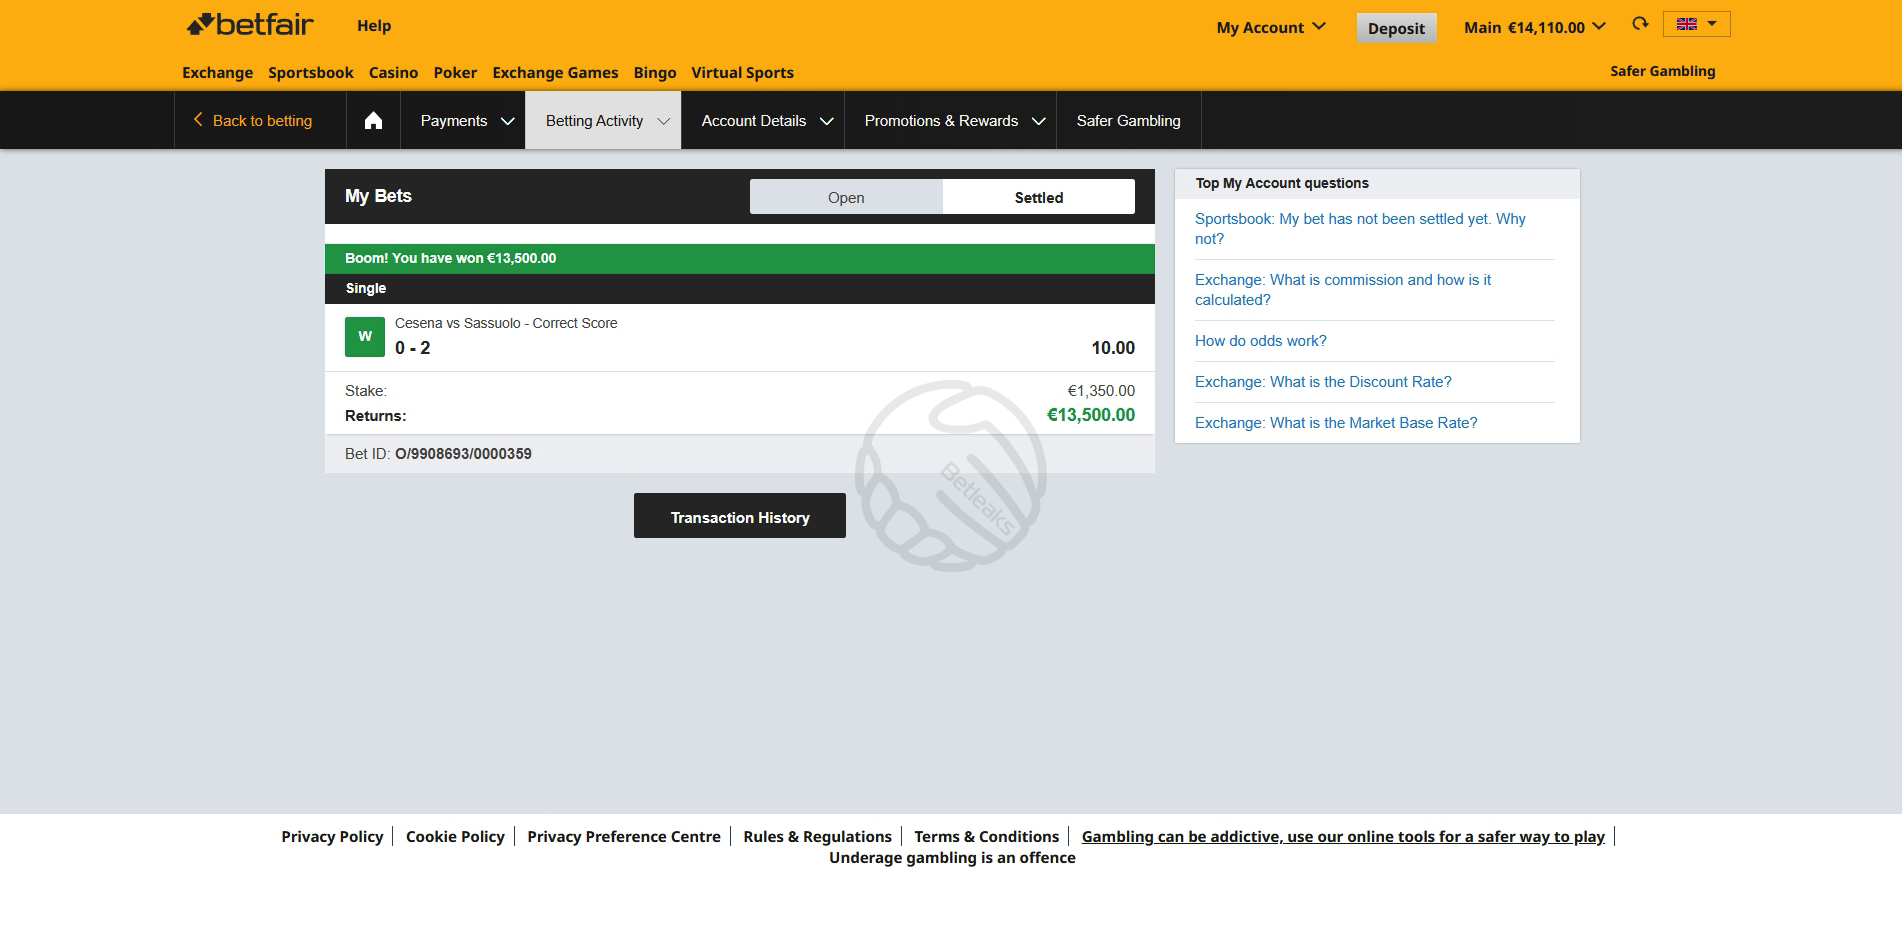Open 'bet has not been settled' question
The height and width of the screenshot is (952, 1902).
pos(1360,229)
